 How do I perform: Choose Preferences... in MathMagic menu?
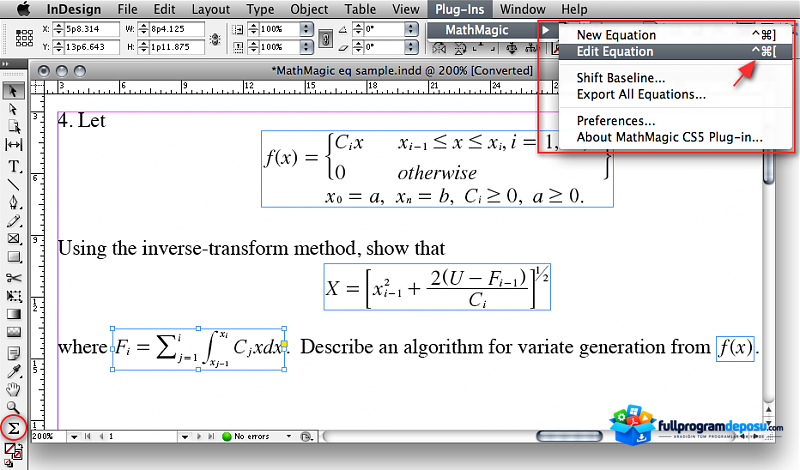676,121
